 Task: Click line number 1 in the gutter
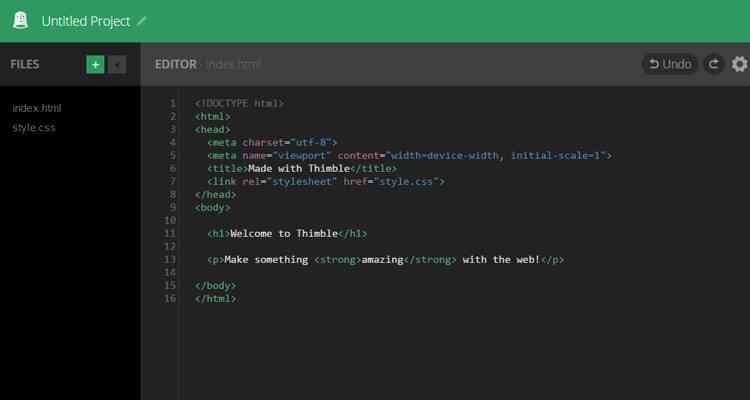[173, 103]
